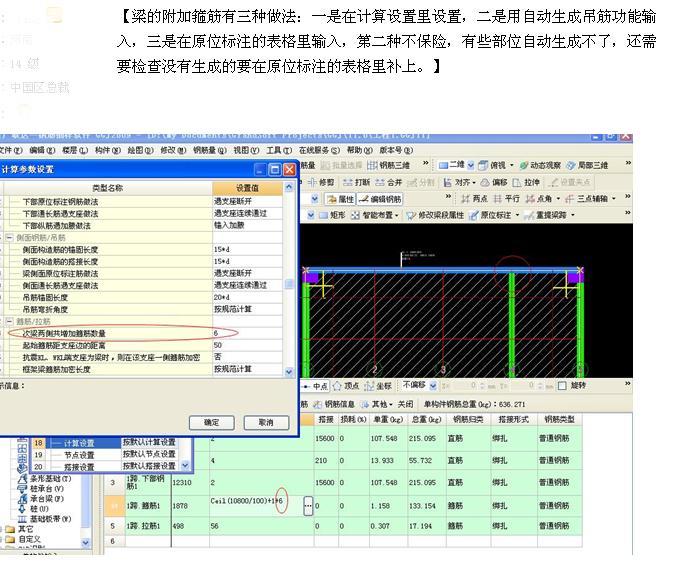The width and height of the screenshot is (687, 568).
Task: Open the 二维 view mode dropdown
Action: click(471, 165)
